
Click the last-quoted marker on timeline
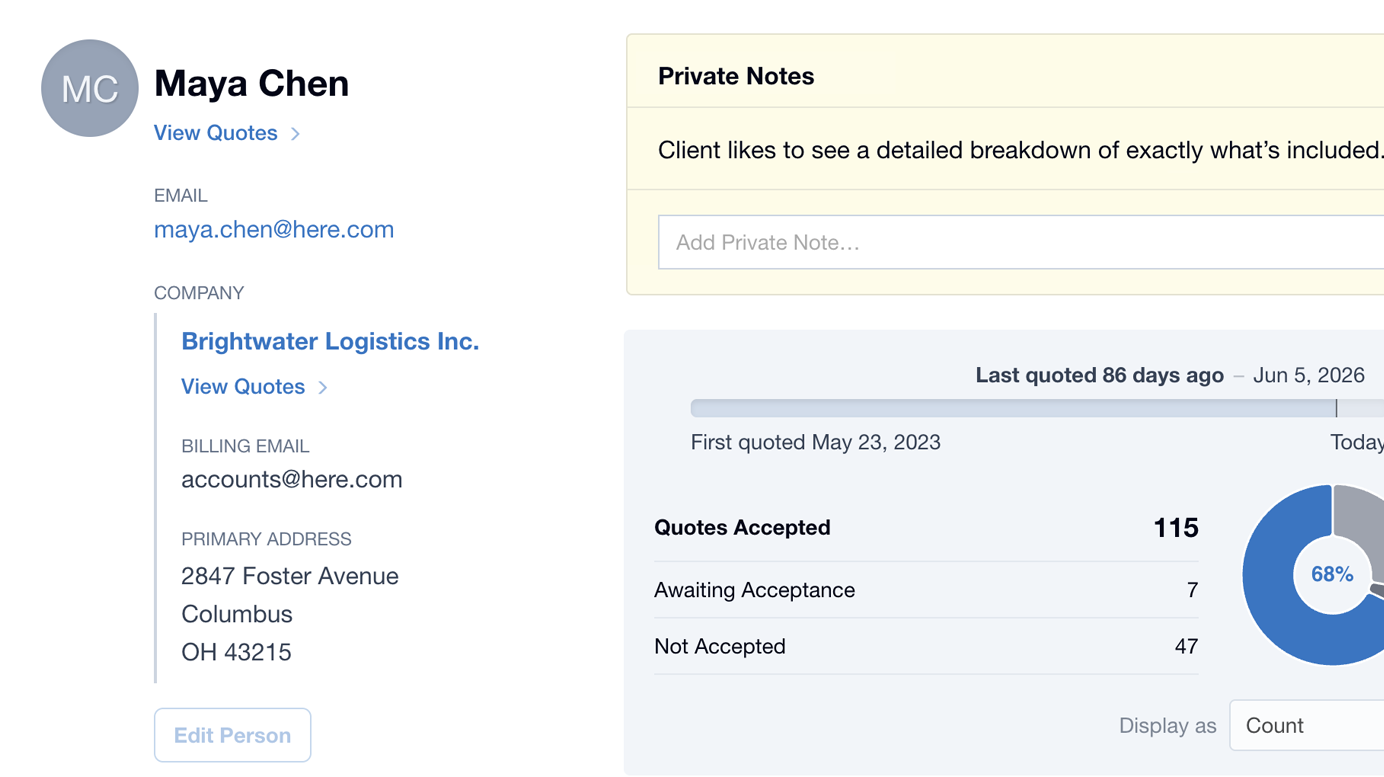click(1336, 408)
